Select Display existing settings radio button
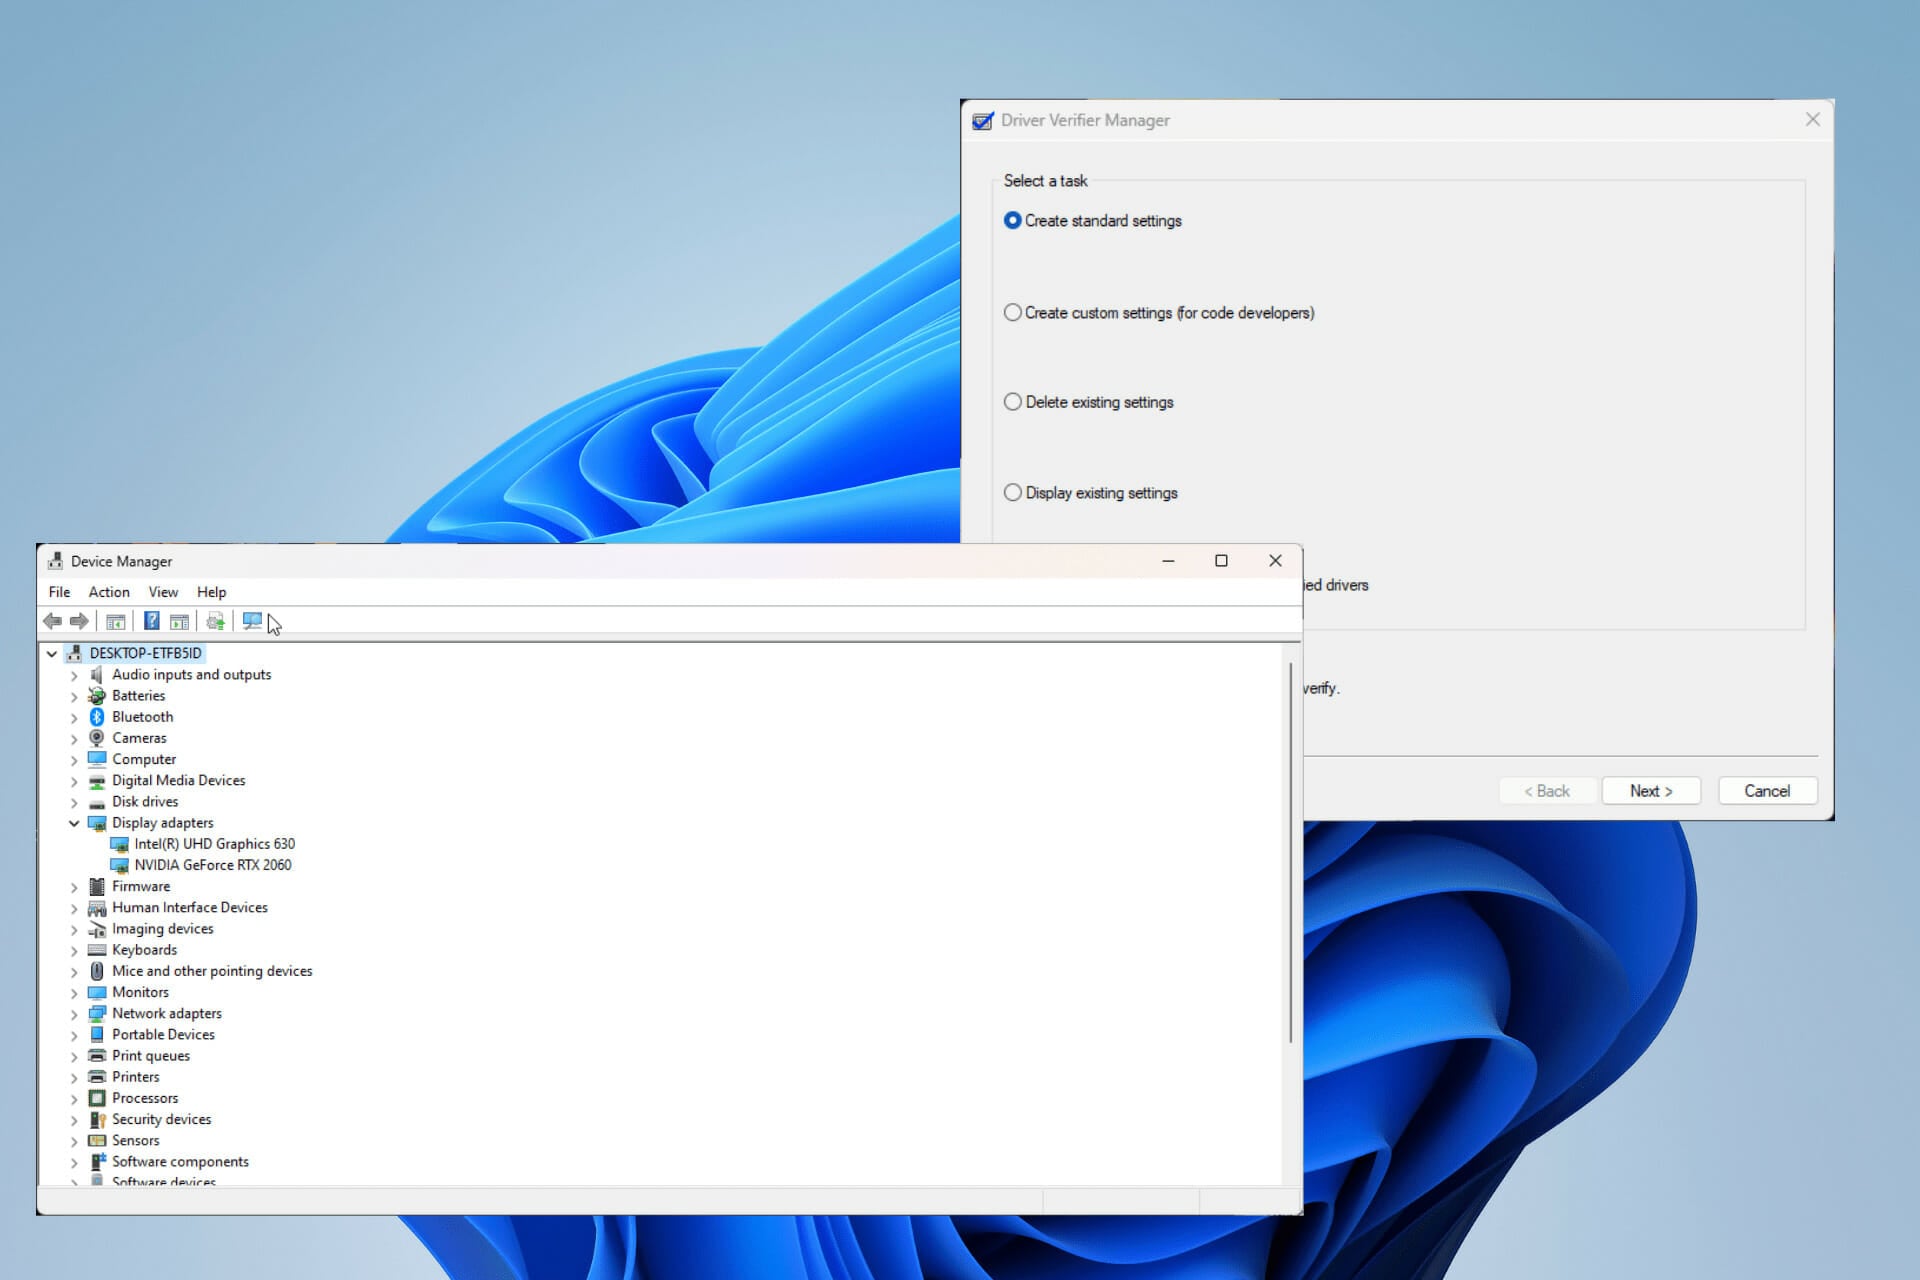Viewport: 1920px width, 1280px height. click(x=1013, y=493)
